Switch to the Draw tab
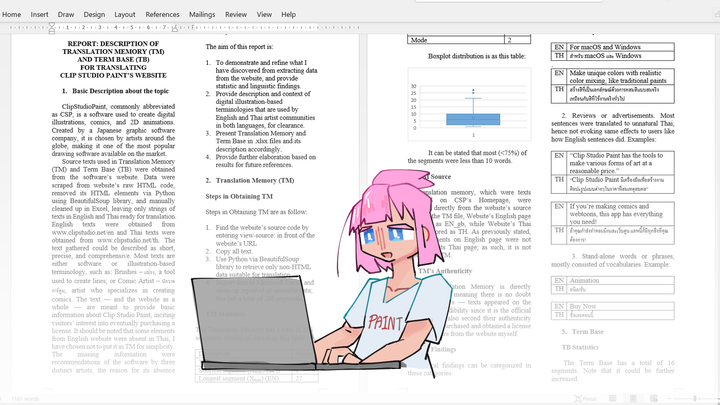Image resolution: width=720 pixels, height=405 pixels. pyautogui.click(x=66, y=14)
